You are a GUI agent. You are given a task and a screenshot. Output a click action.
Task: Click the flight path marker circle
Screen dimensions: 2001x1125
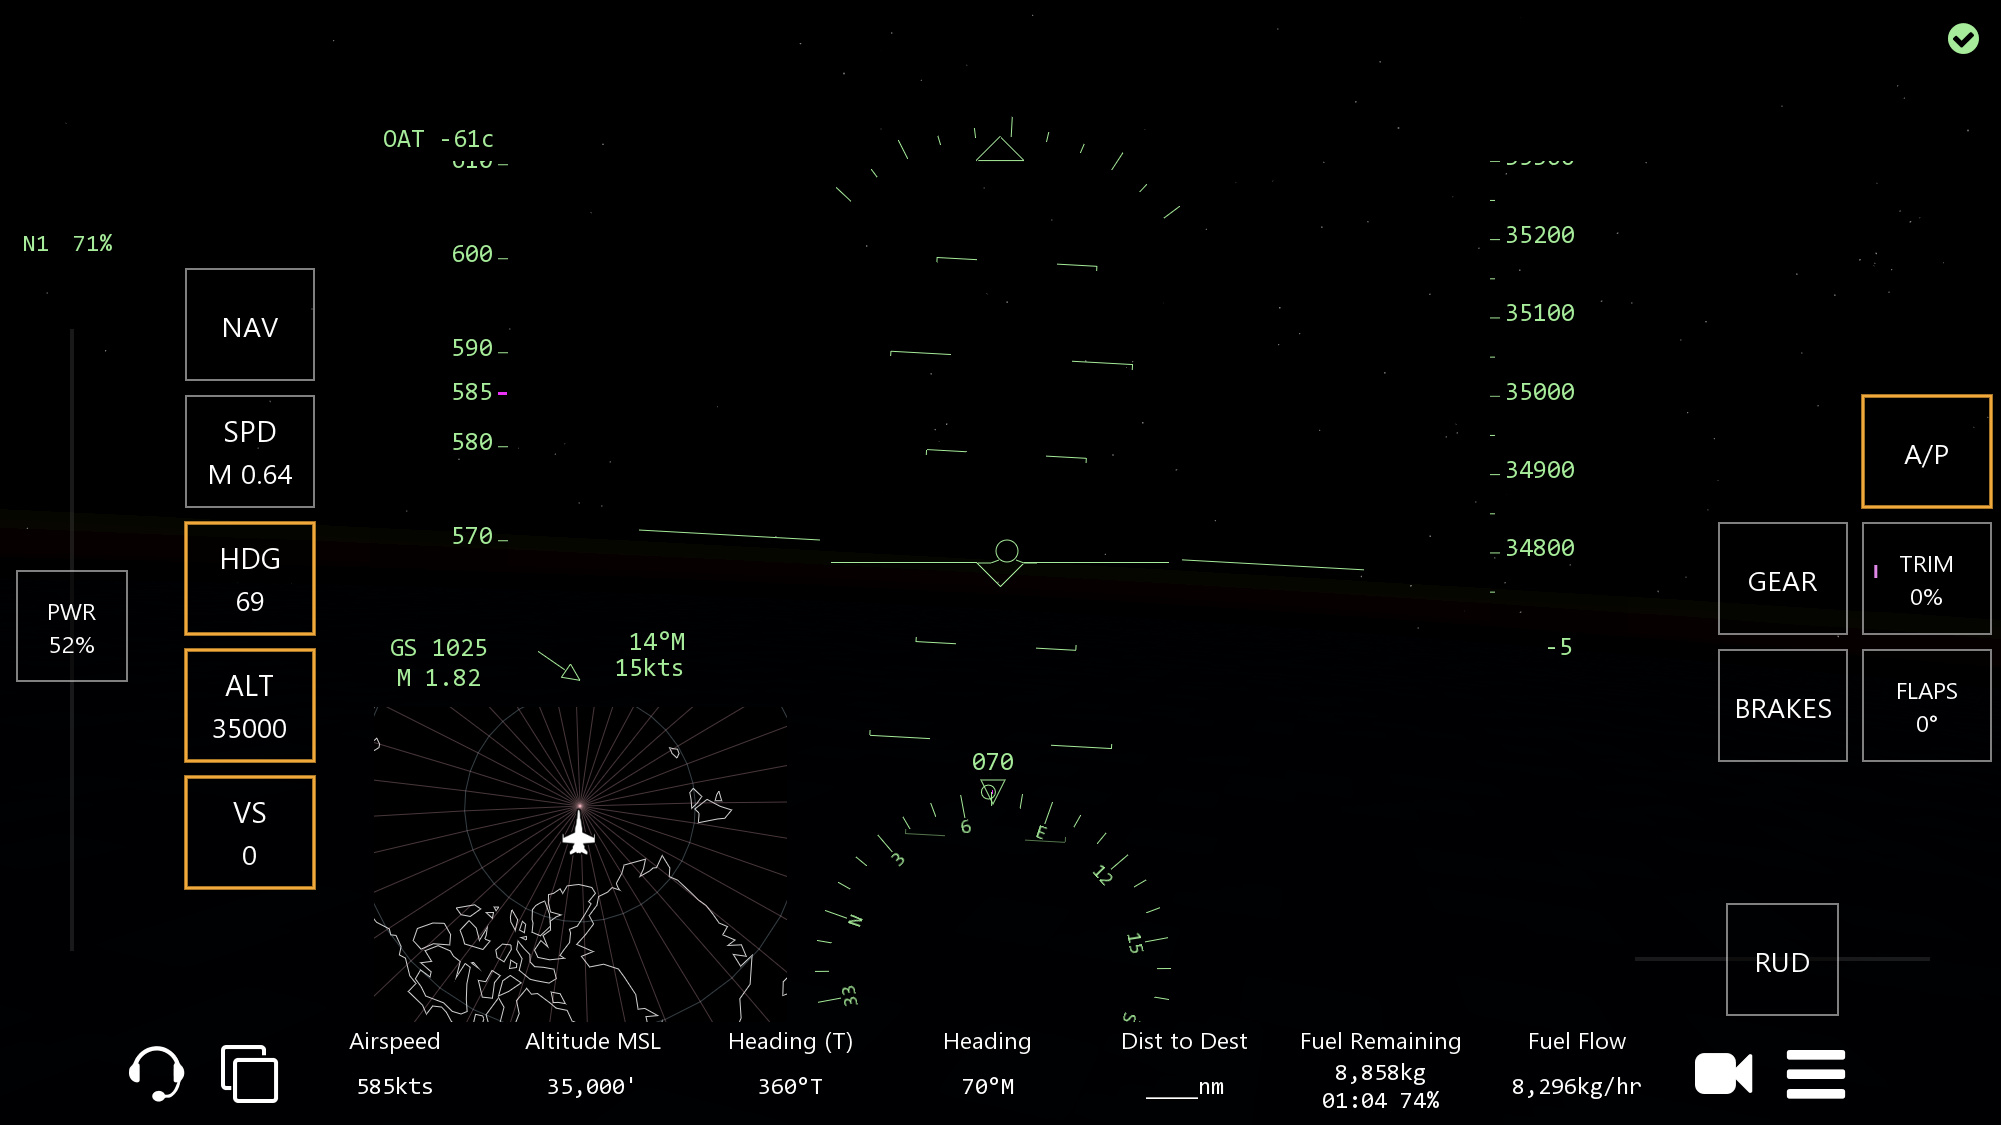coord(1006,551)
